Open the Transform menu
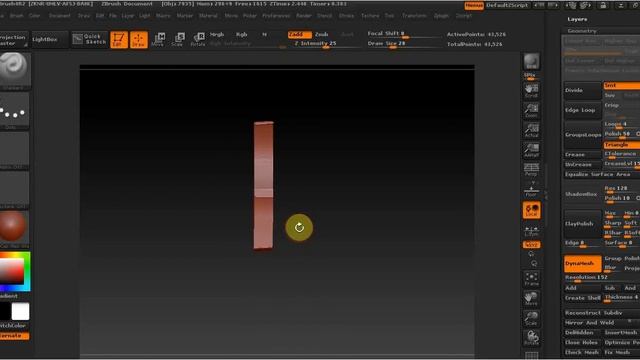 tap(414, 16)
